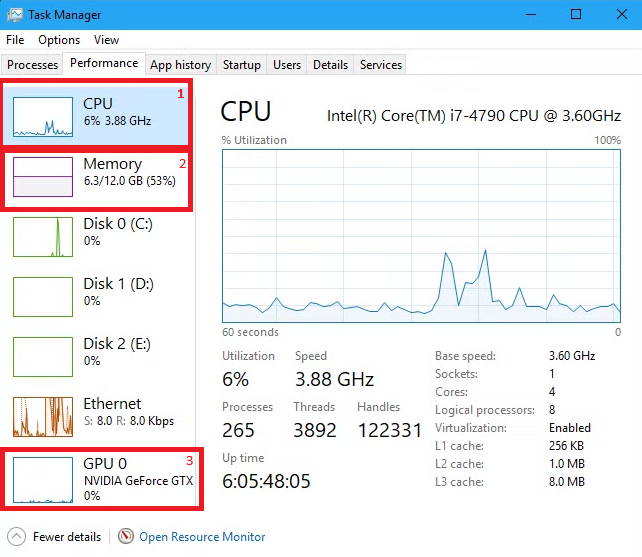Screen dimensions: 642x557
Task: Select the Performance tab
Action: click(104, 63)
